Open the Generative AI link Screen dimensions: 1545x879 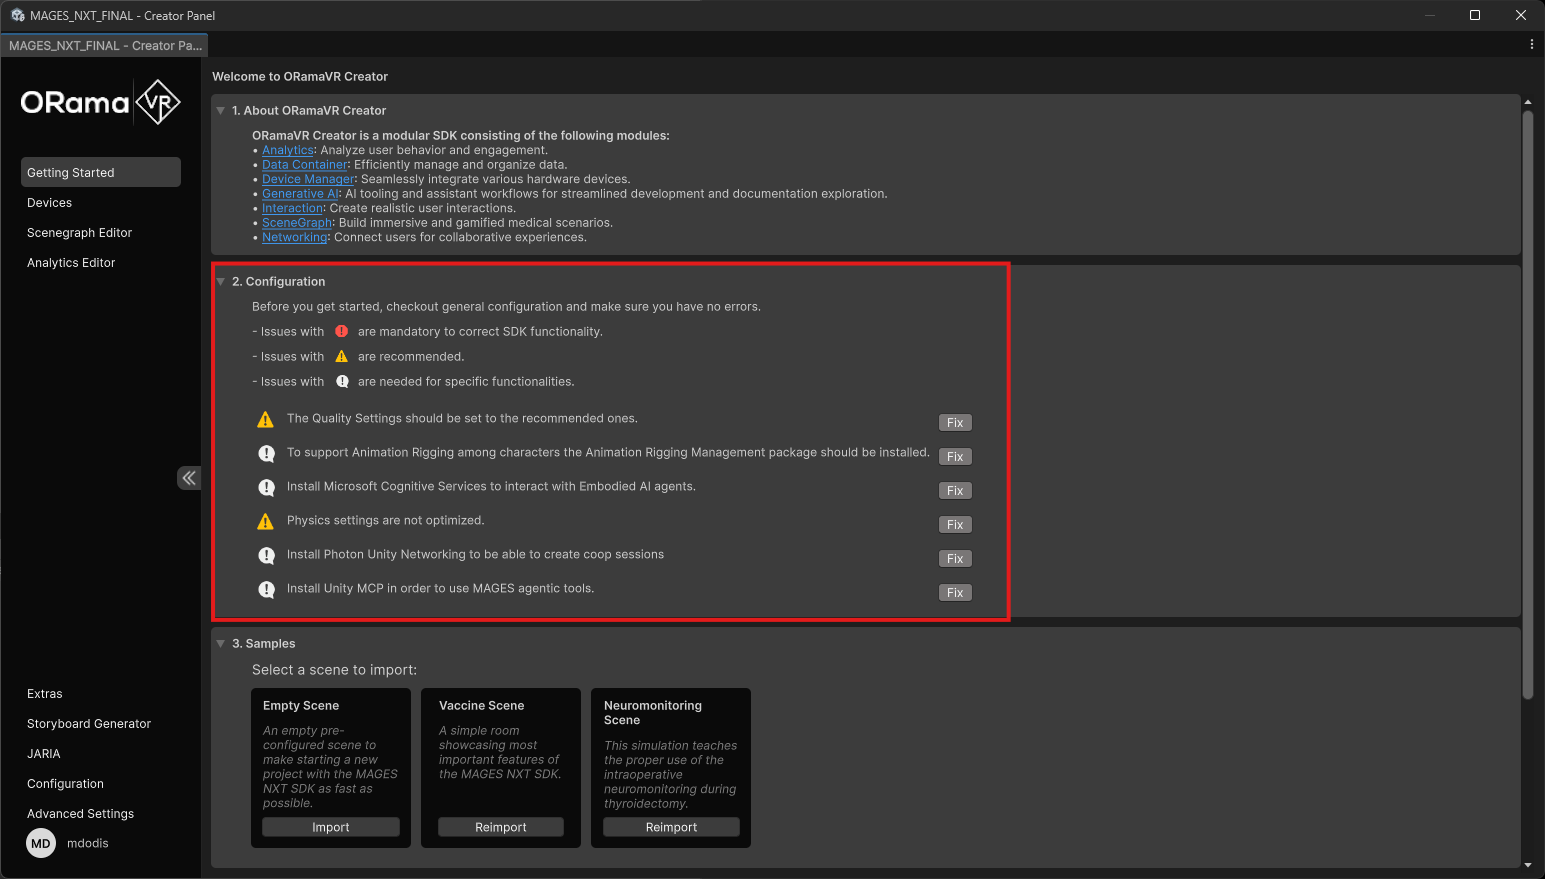click(x=300, y=194)
